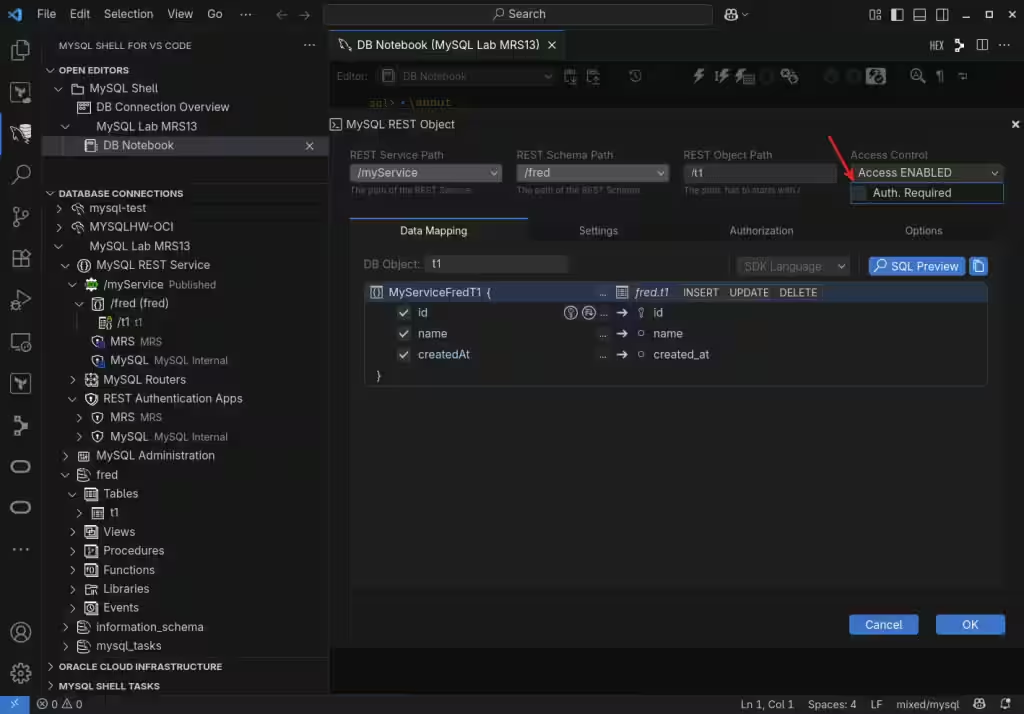
Task: Select DB Connection Overview in open editors
Action: 163,107
